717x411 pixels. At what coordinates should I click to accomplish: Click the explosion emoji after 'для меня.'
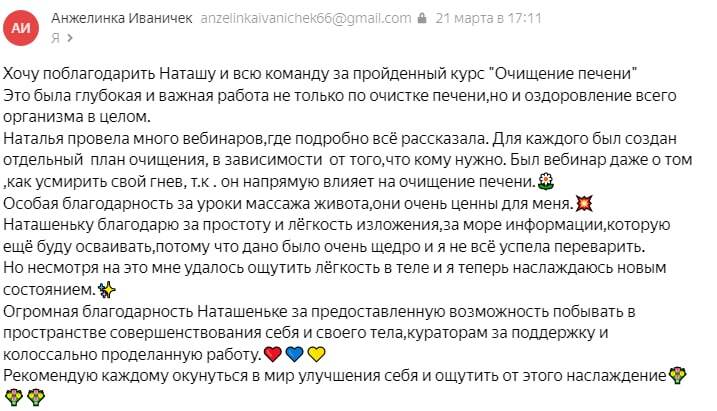coord(584,203)
